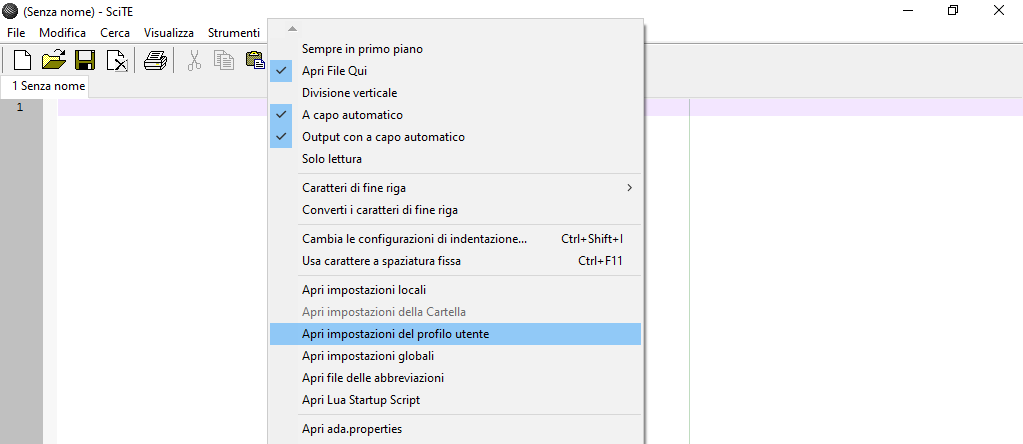The image size is (1023, 444).
Task: Click the Close document toolbar icon
Action: (117, 61)
